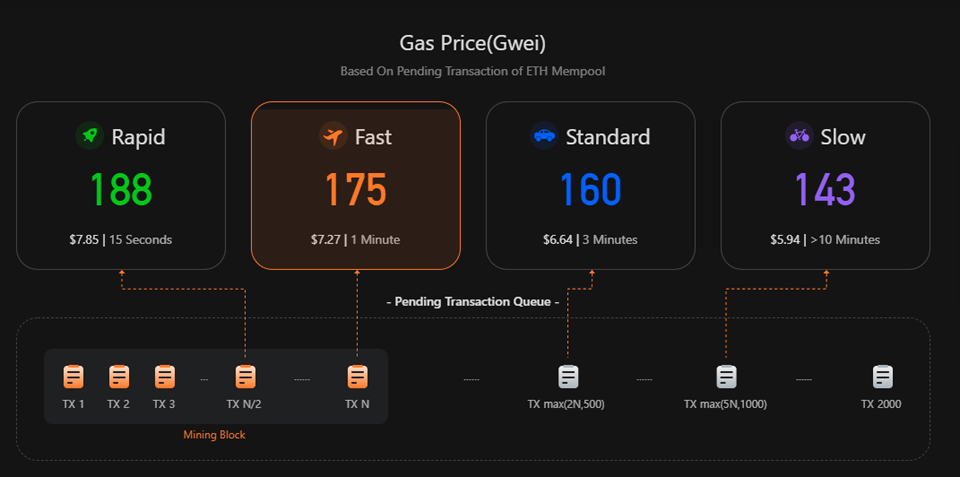Click the TX max(2N,500) transaction icon
The height and width of the screenshot is (477, 960).
567,377
